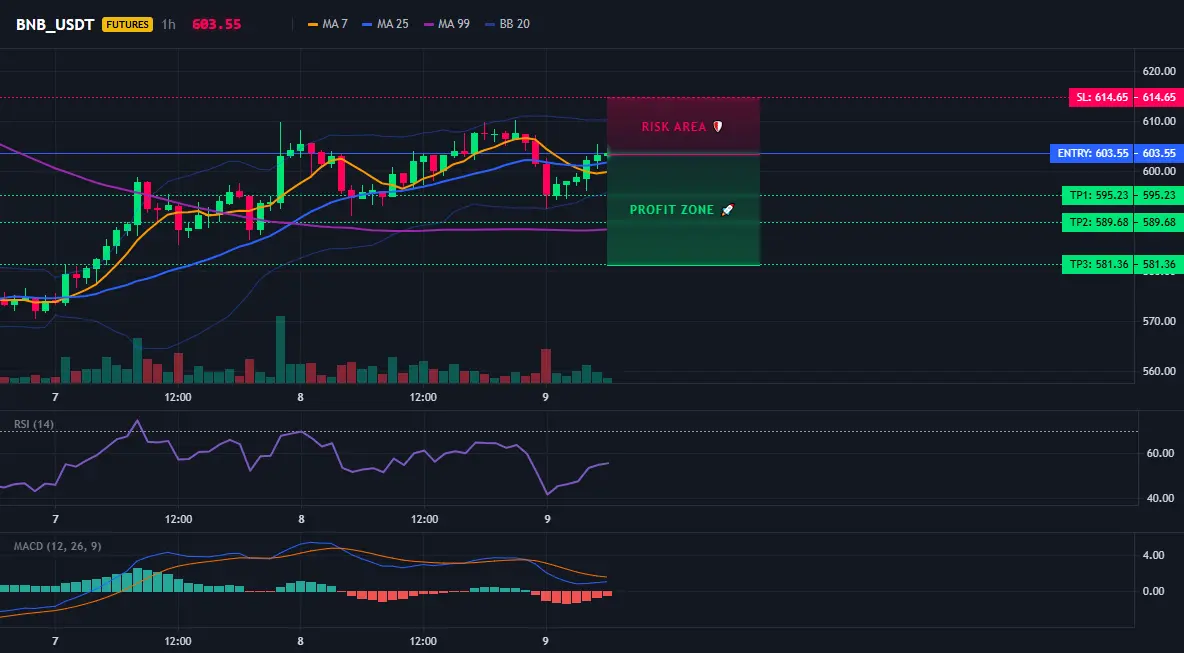Click the RISK AREA zone label
This screenshot has height=653, width=1184.
pos(674,127)
